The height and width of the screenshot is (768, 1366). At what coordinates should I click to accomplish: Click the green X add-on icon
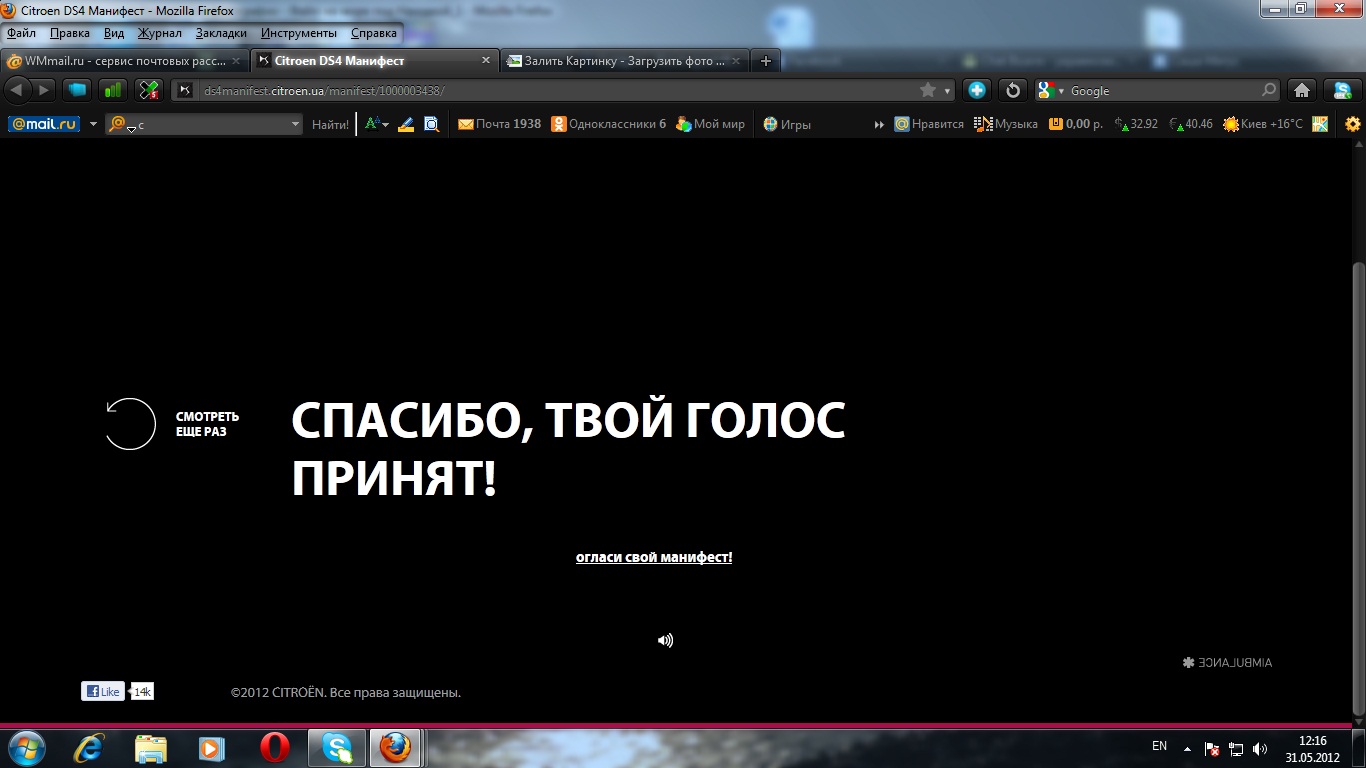150,90
